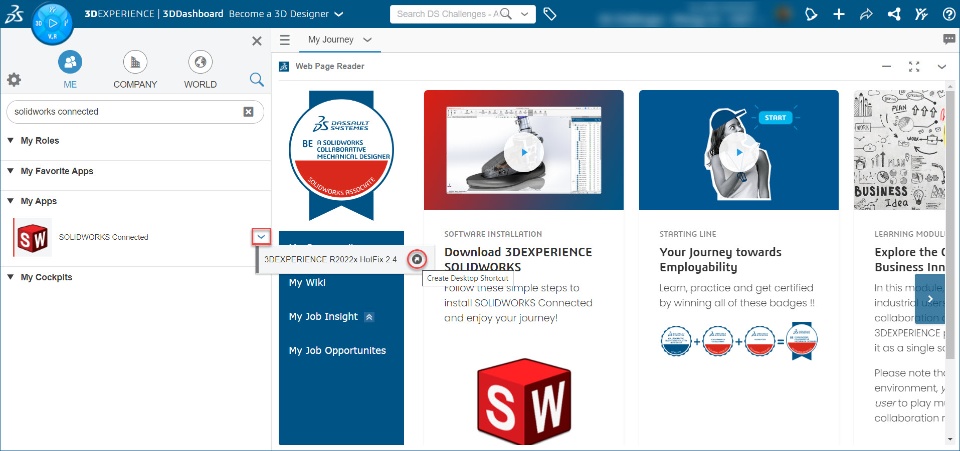Select 3DEXPERIENCE R2022x HotFix 2.4 entry
This screenshot has height=451, width=960.
tap(331, 259)
